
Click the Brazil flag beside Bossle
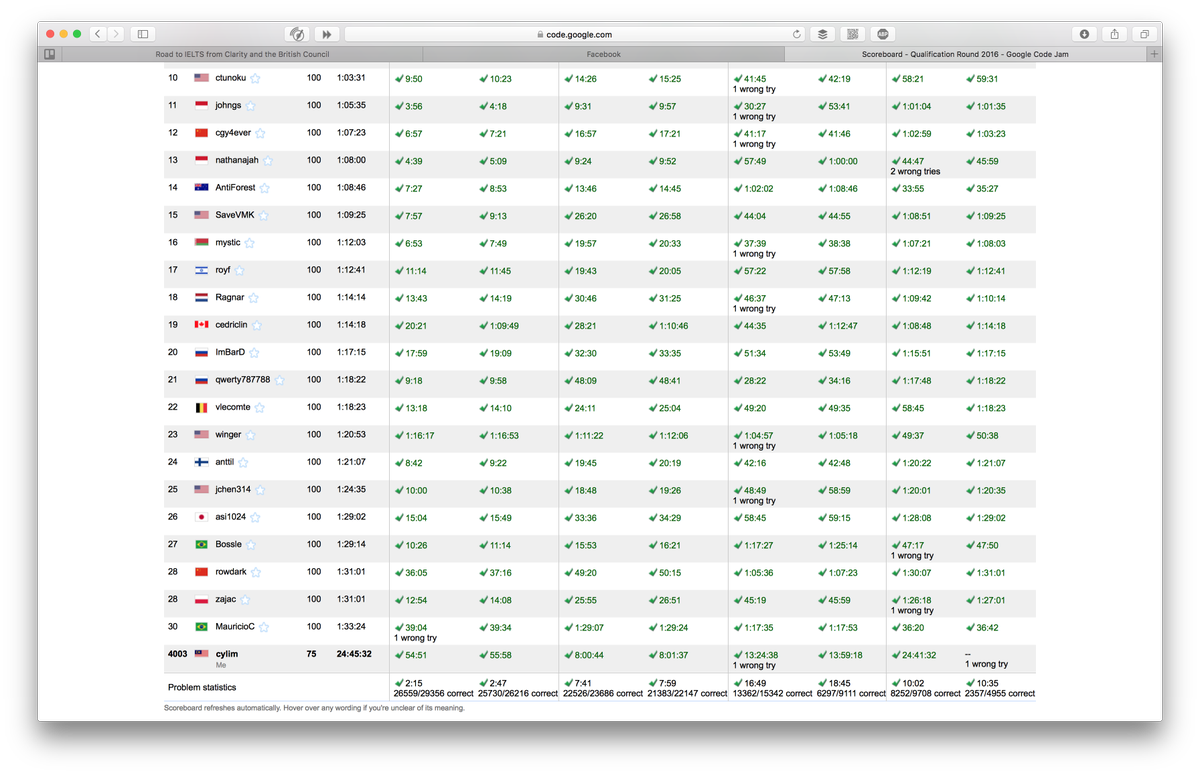(x=201, y=545)
